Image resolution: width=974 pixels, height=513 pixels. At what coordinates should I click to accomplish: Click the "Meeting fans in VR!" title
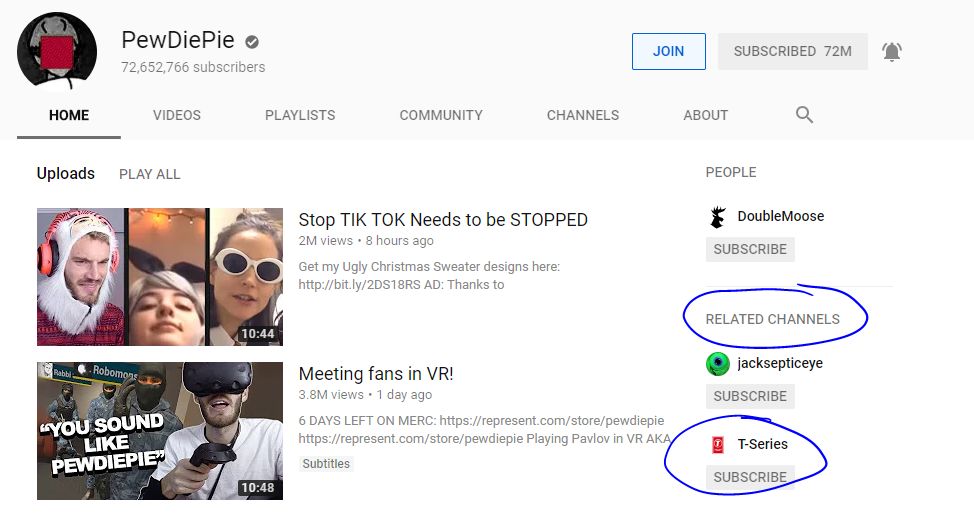point(376,374)
